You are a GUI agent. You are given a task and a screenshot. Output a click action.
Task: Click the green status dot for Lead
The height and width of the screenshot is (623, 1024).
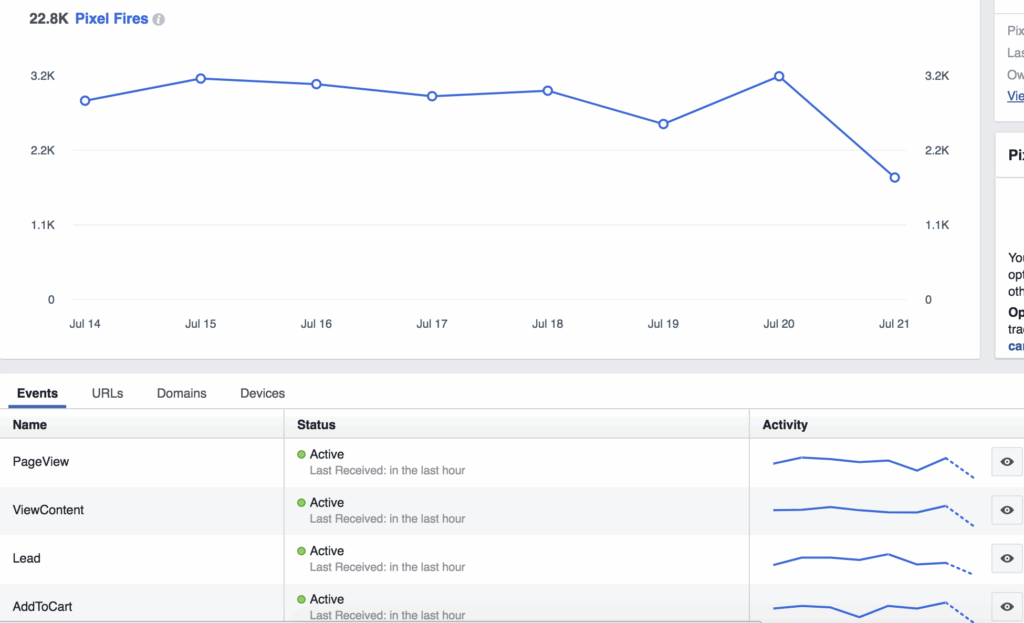302,551
